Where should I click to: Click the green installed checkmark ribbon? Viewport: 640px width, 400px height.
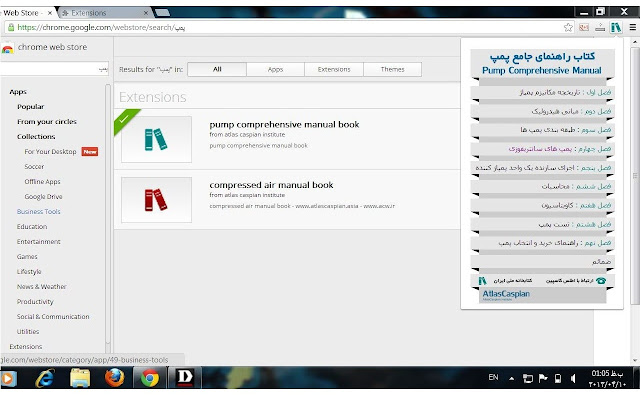(124, 119)
